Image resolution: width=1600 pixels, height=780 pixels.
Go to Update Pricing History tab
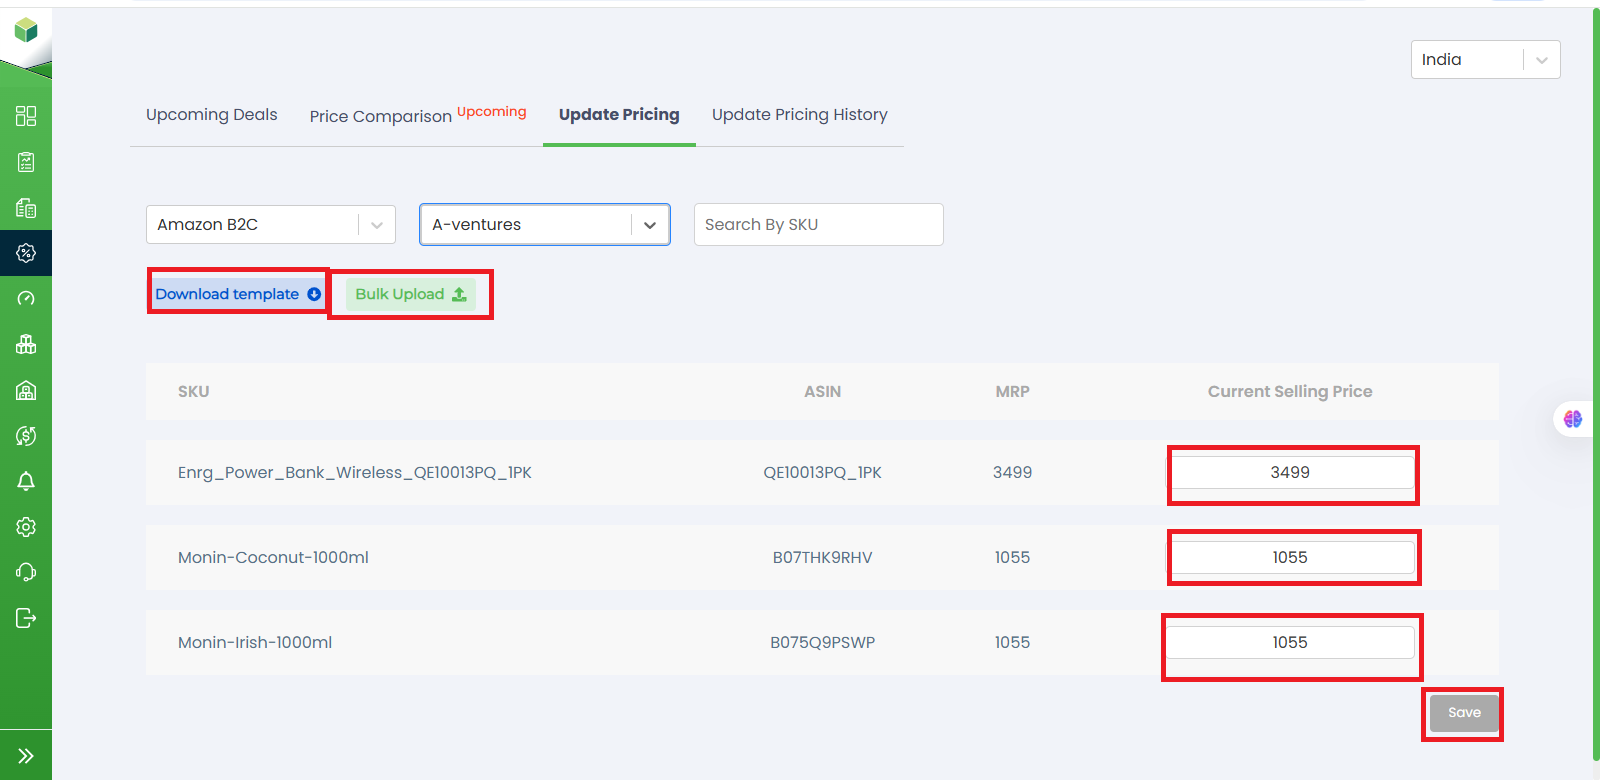[799, 115]
